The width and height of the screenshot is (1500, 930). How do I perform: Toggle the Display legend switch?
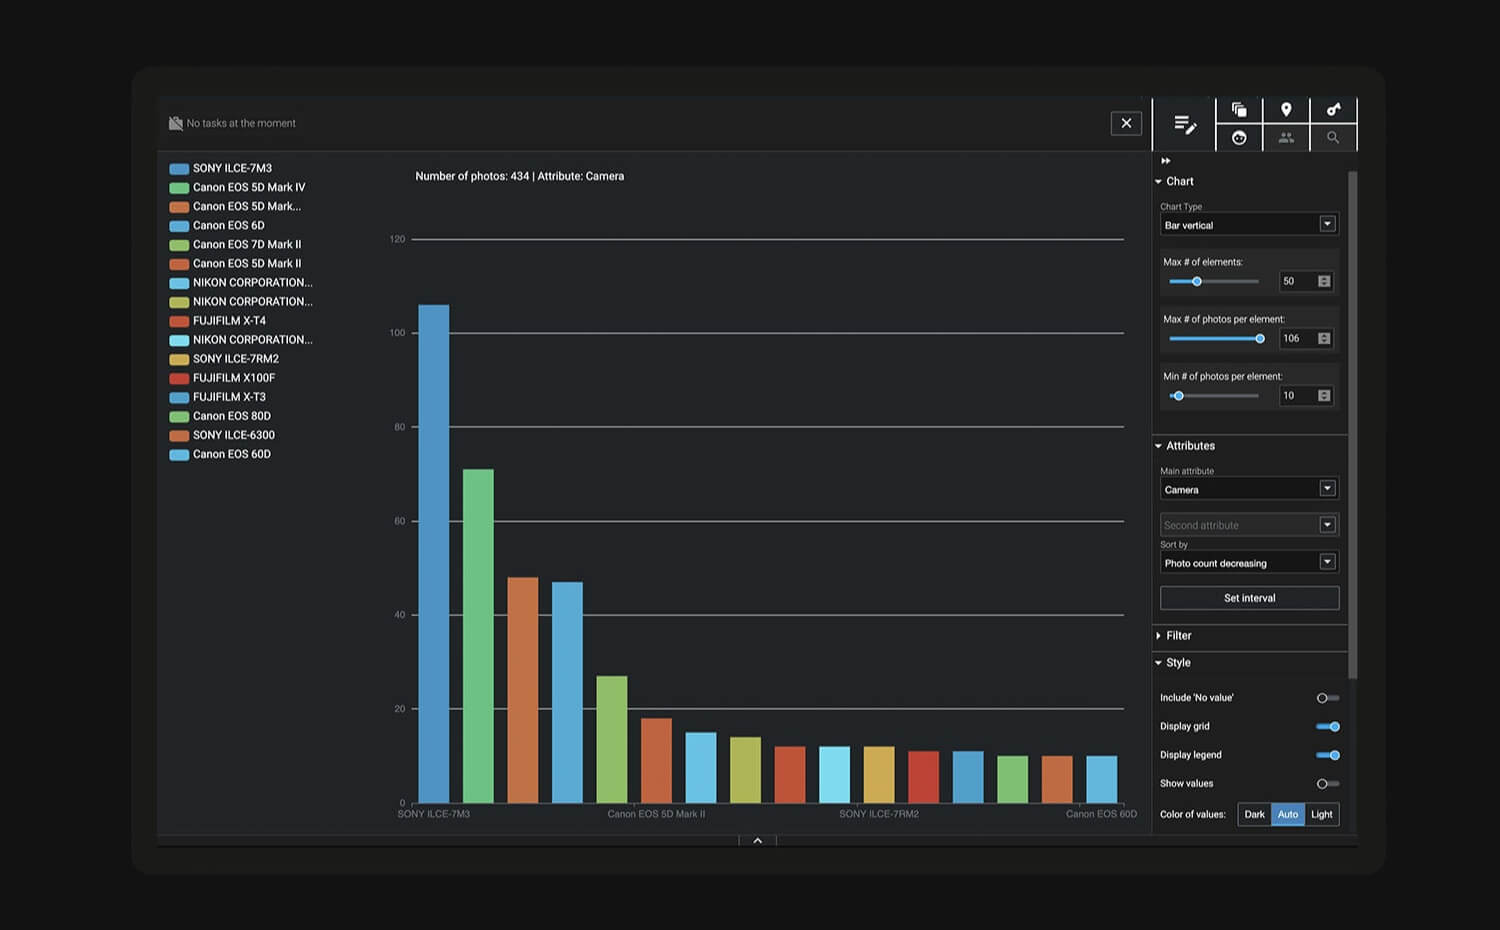tap(1328, 755)
